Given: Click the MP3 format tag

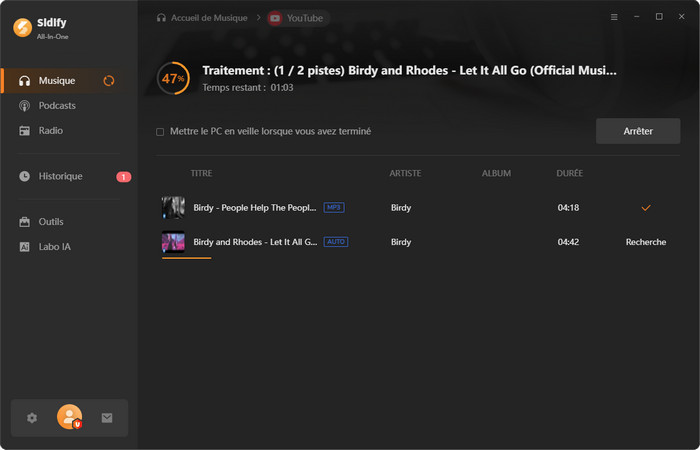Looking at the screenshot, I should pyautogui.click(x=334, y=208).
